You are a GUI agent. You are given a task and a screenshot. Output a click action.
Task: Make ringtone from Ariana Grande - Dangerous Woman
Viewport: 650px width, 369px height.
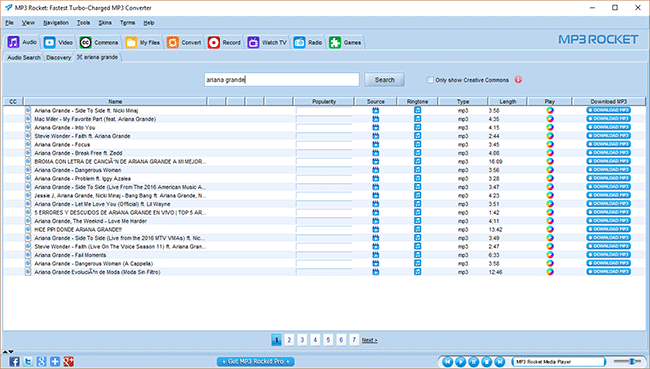click(x=417, y=170)
